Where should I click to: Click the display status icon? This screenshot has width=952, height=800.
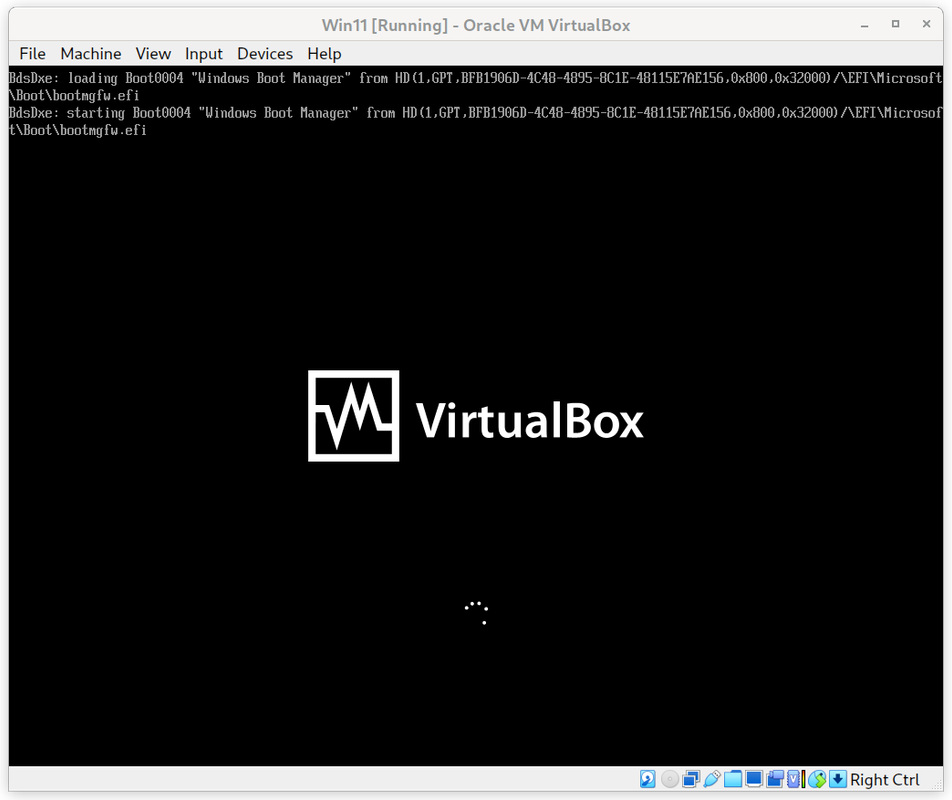pyautogui.click(x=754, y=779)
